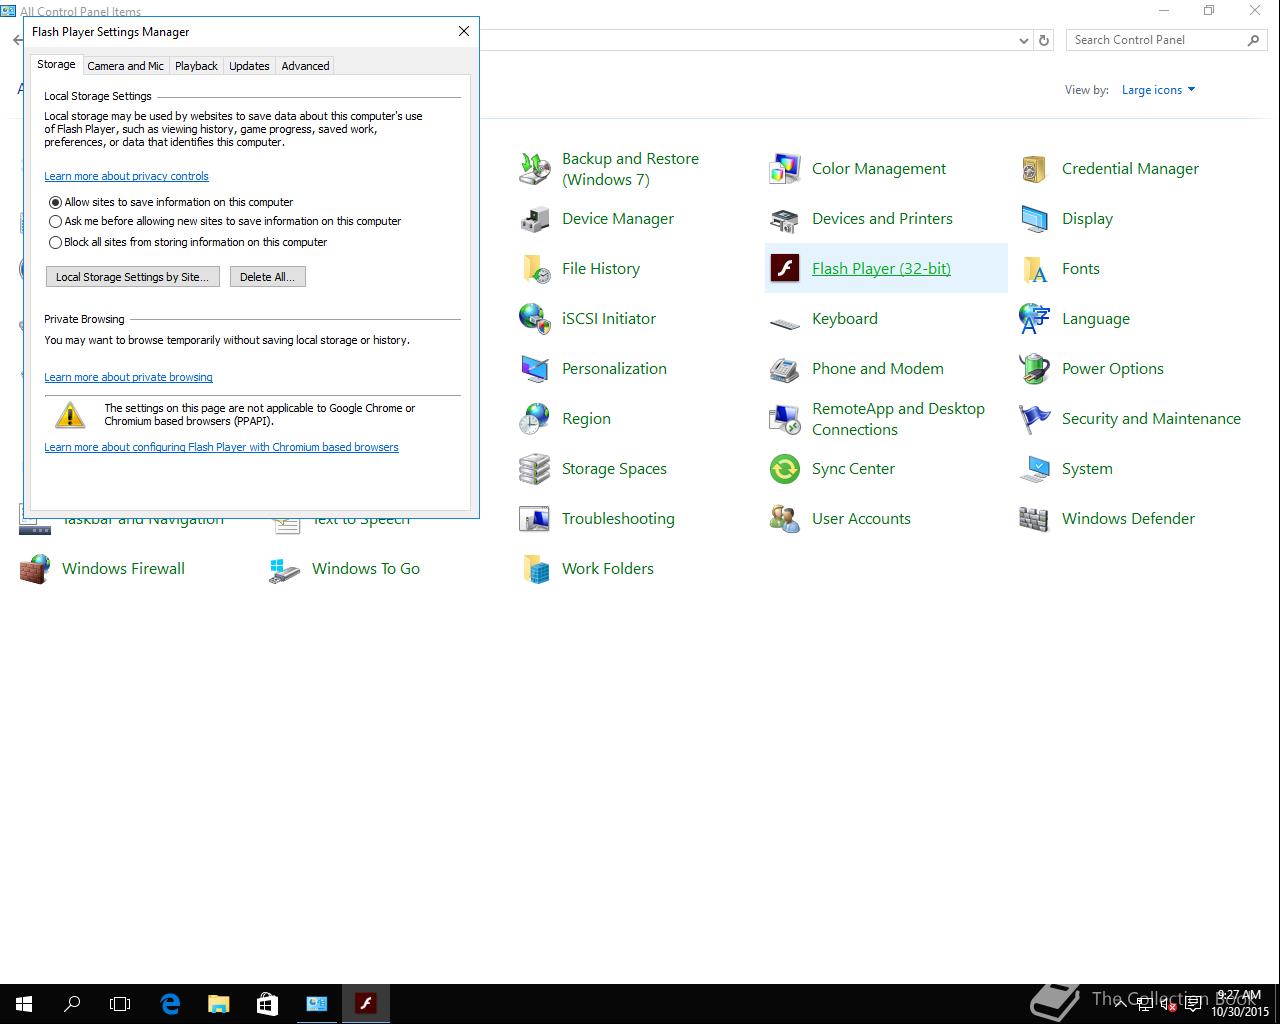Open the Troubleshooting icon

coord(535,519)
